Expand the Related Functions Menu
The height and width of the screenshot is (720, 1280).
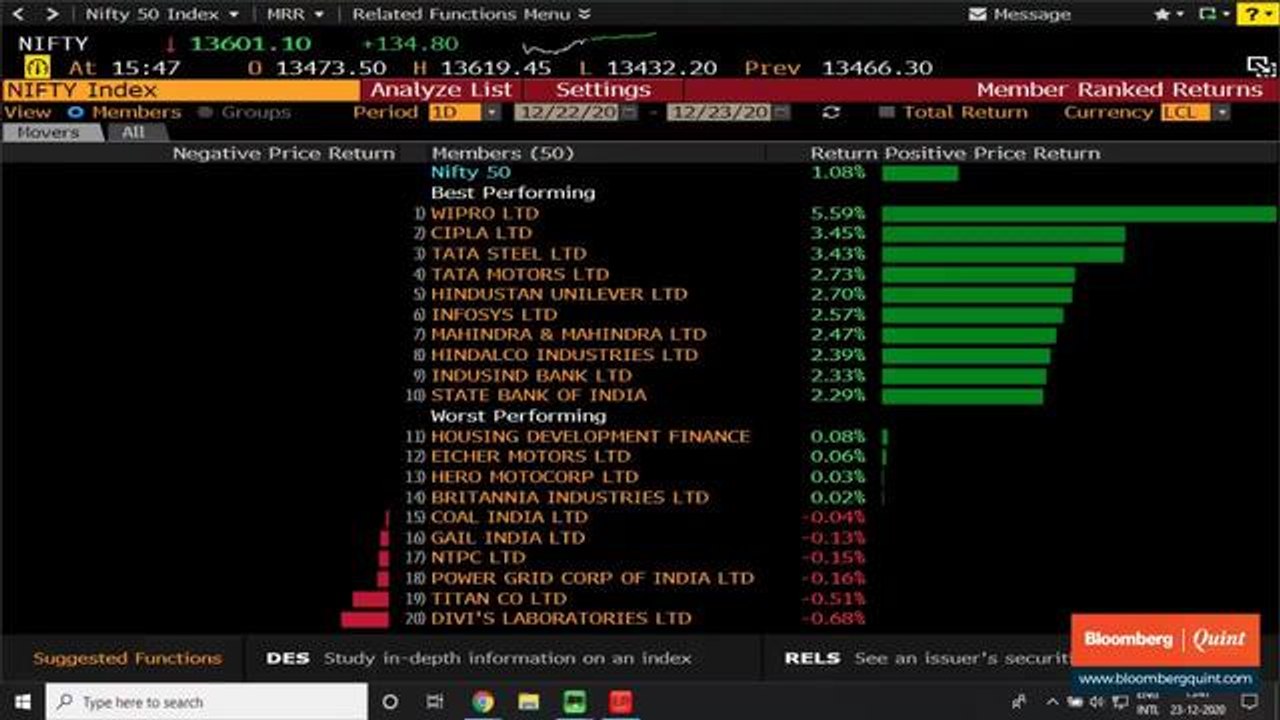[x=471, y=14]
